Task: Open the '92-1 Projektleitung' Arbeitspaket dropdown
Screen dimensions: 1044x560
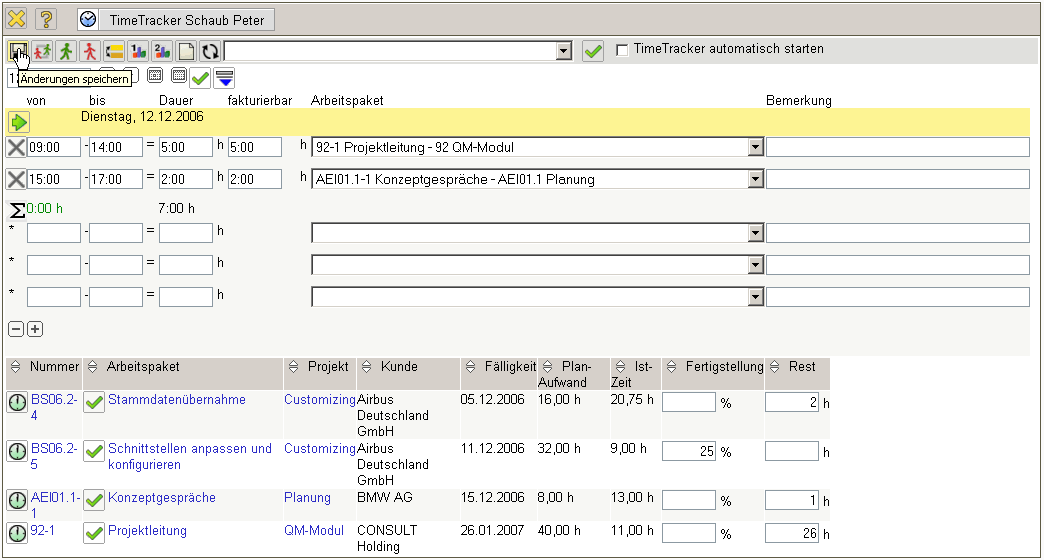Action: 755,148
